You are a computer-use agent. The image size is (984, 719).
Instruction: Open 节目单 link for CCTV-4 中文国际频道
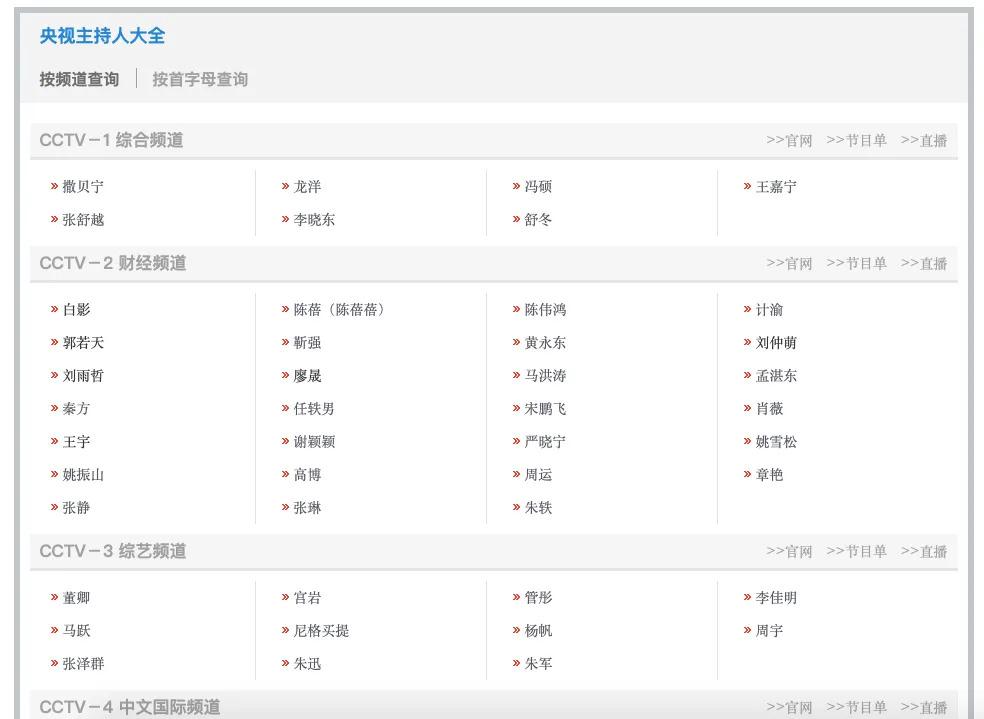click(x=856, y=708)
